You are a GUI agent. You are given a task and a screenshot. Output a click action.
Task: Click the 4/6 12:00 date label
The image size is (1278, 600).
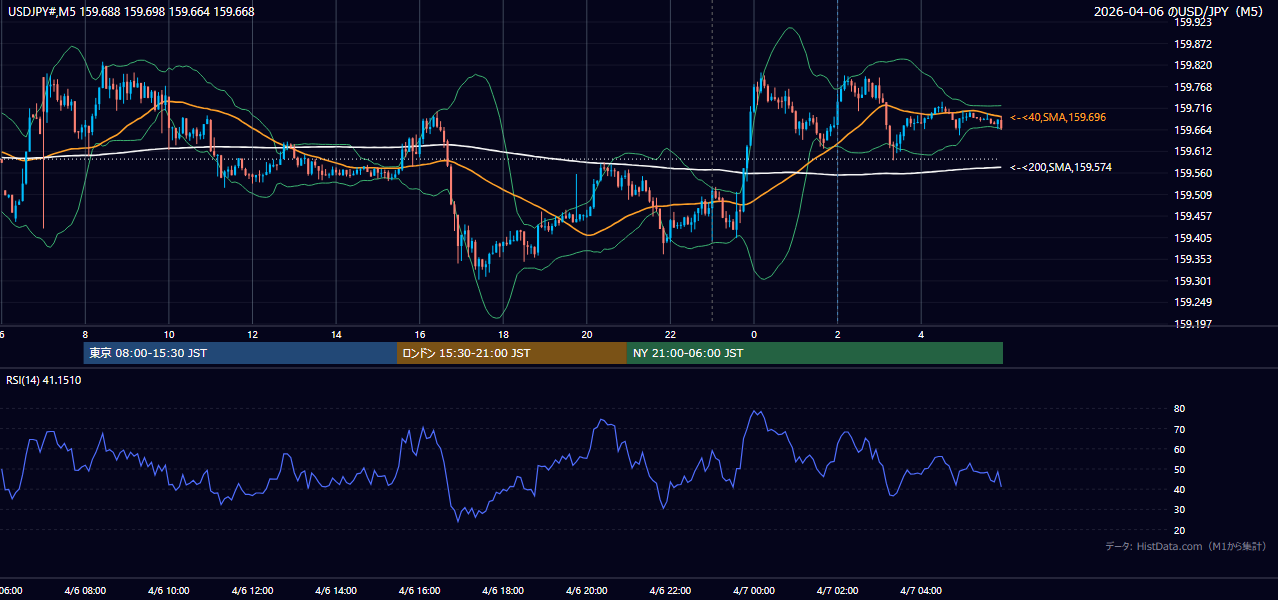click(x=253, y=591)
